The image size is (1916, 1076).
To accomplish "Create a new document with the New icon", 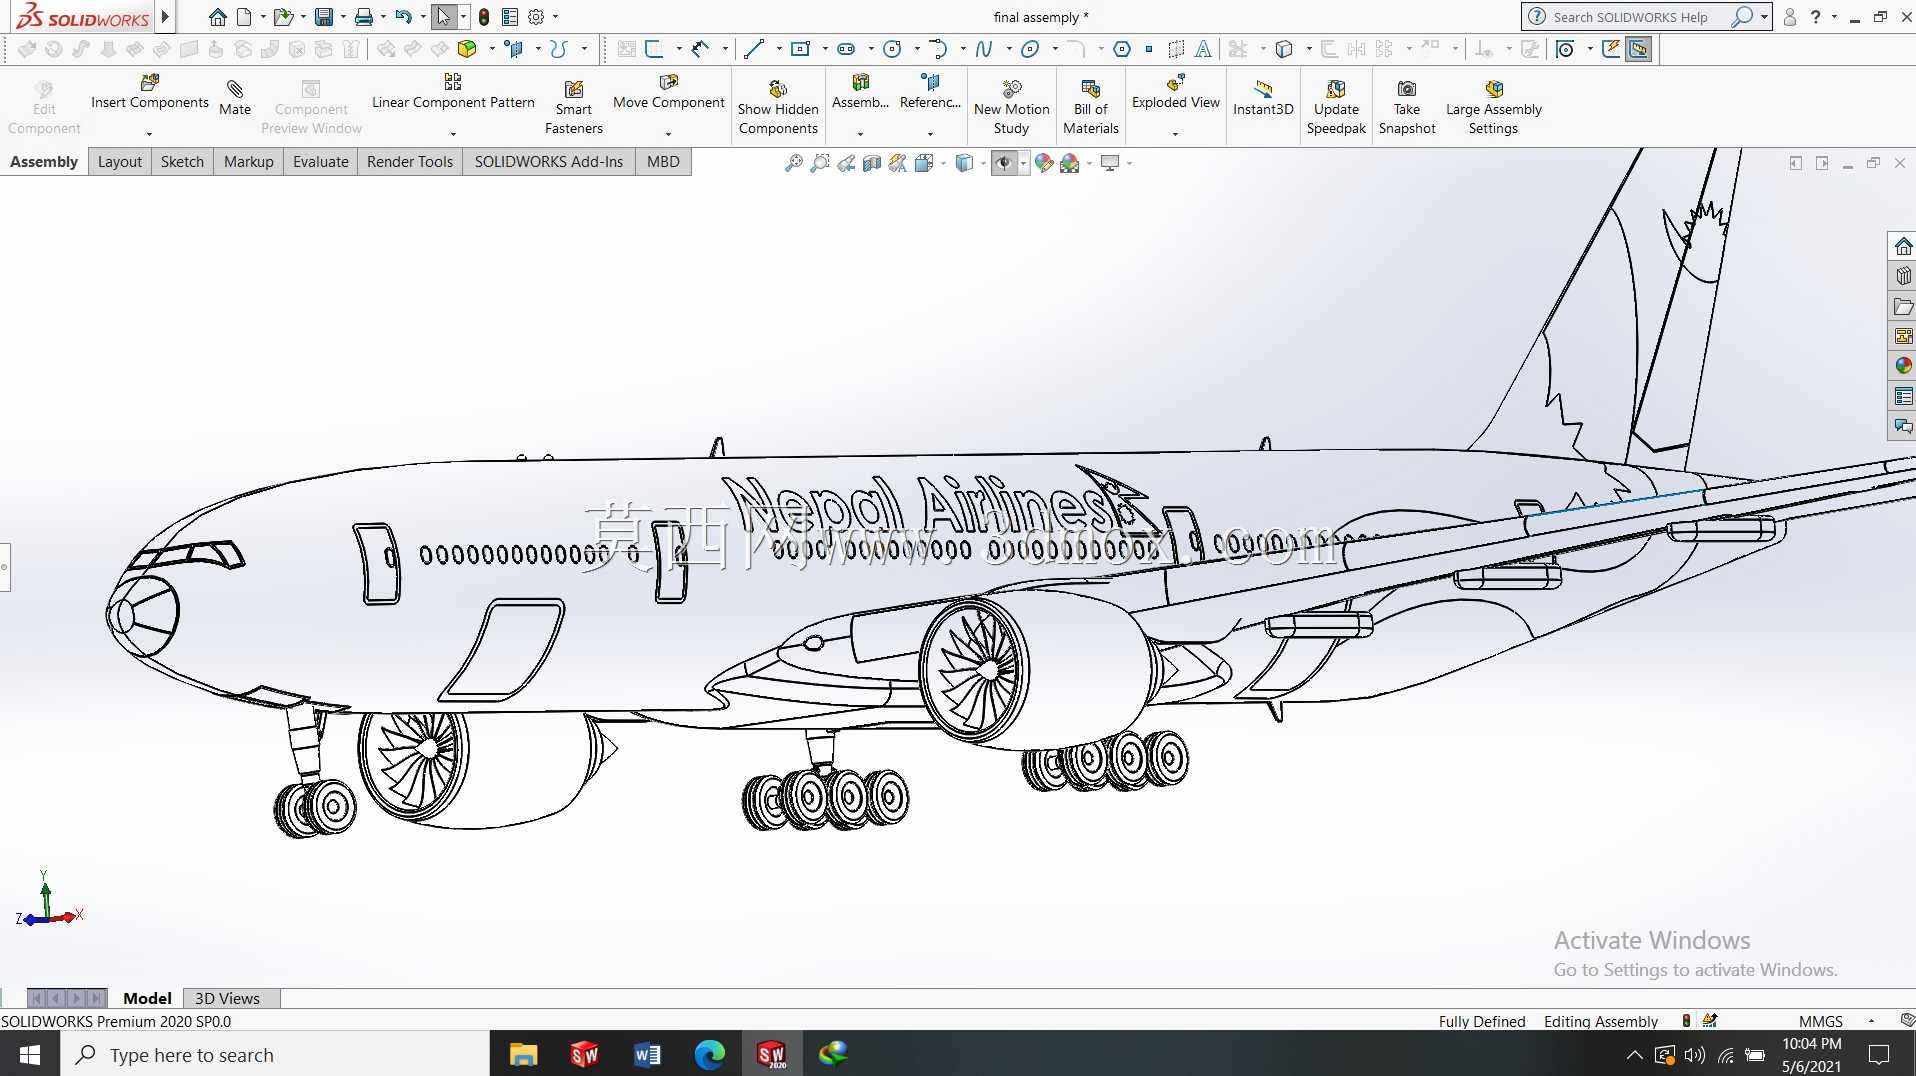I will click(243, 17).
